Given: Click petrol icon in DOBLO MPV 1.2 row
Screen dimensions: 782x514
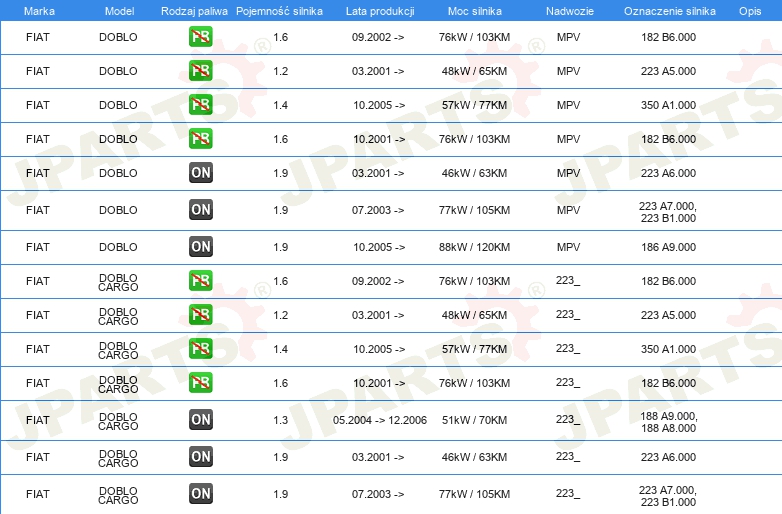Looking at the screenshot, I should (x=200, y=71).
